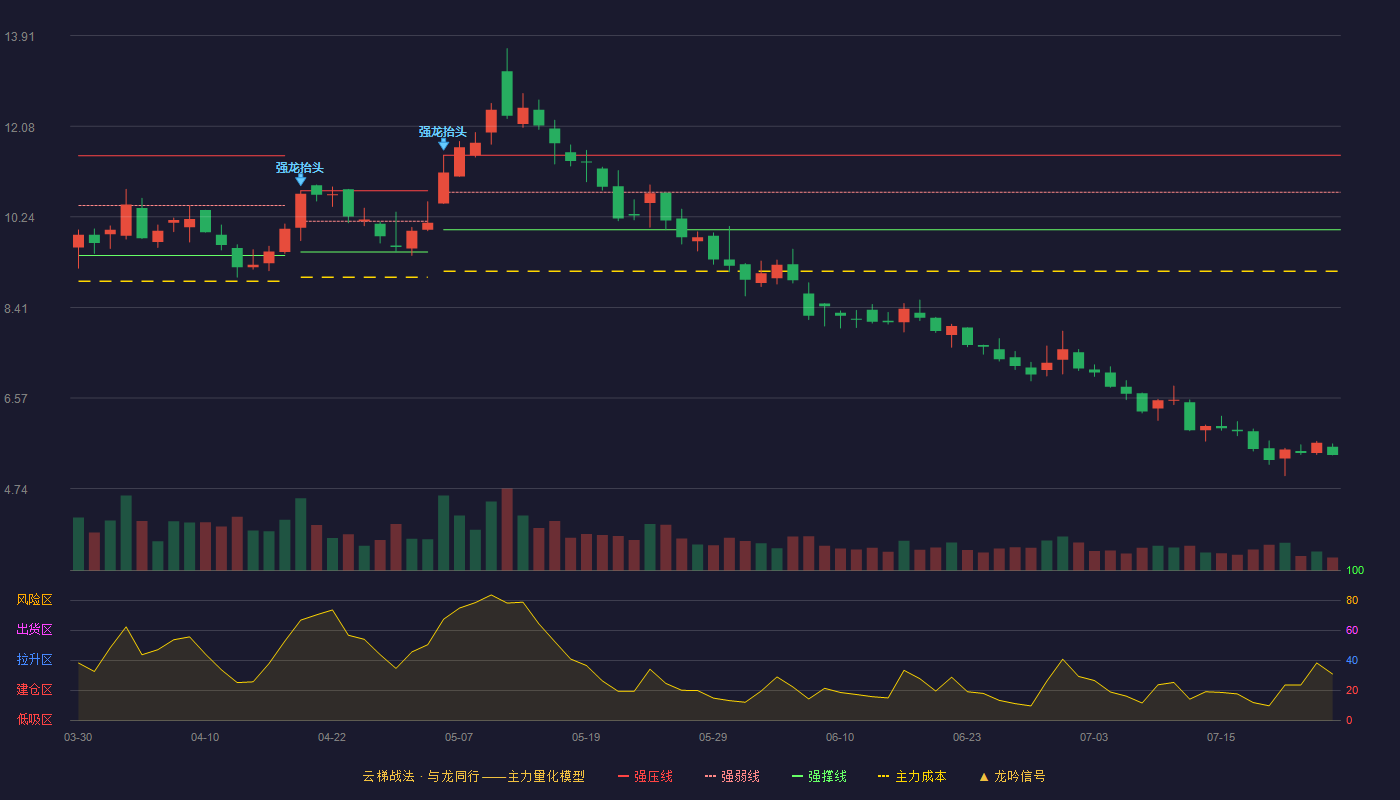Click the 05-07 date label

[x=459, y=737]
